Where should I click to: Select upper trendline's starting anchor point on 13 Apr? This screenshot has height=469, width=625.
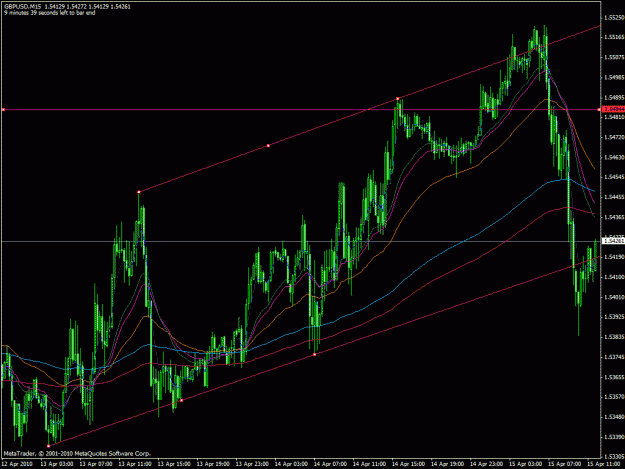click(139, 192)
